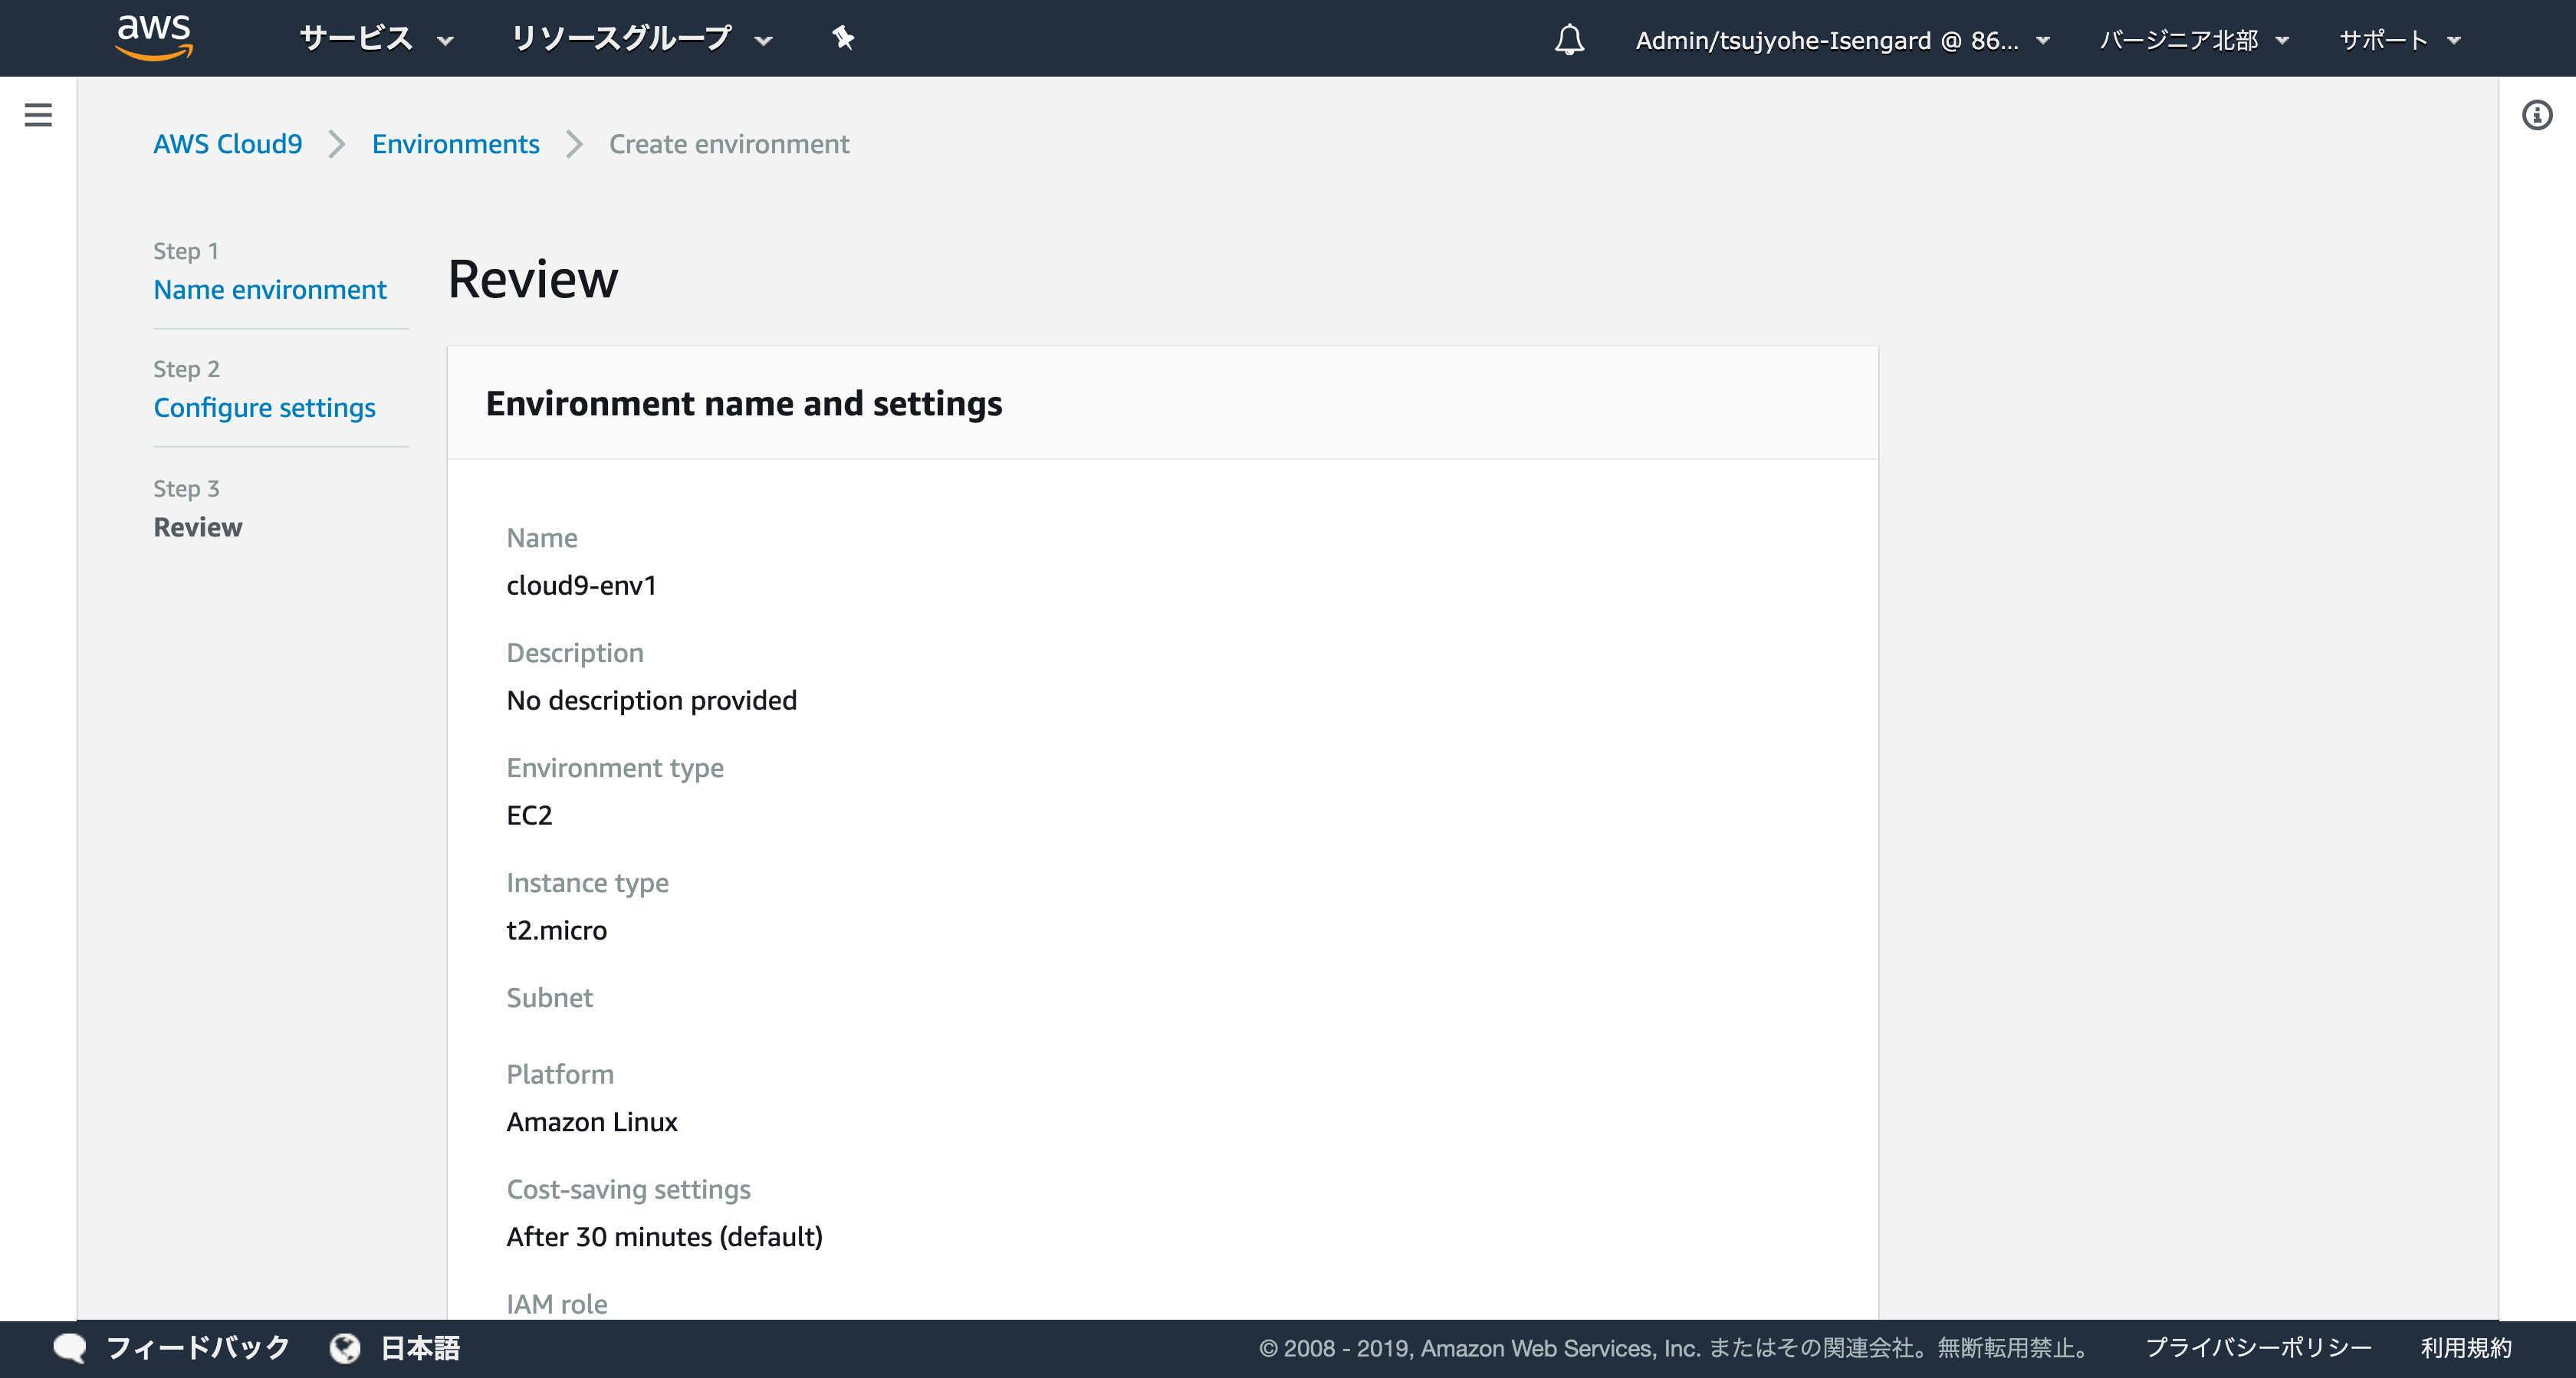The image size is (2576, 1378).
Task: Open the サポート menu
Action: 2399,40
